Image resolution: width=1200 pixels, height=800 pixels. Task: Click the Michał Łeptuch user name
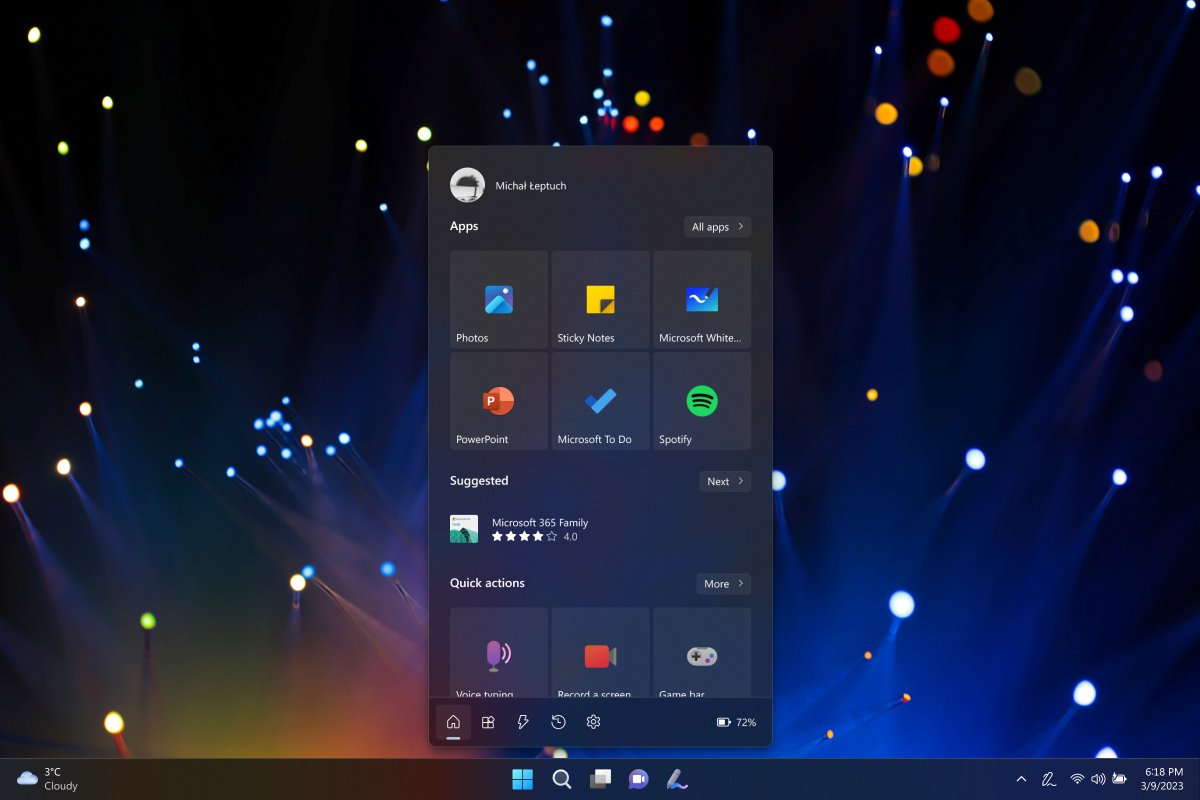pos(531,186)
